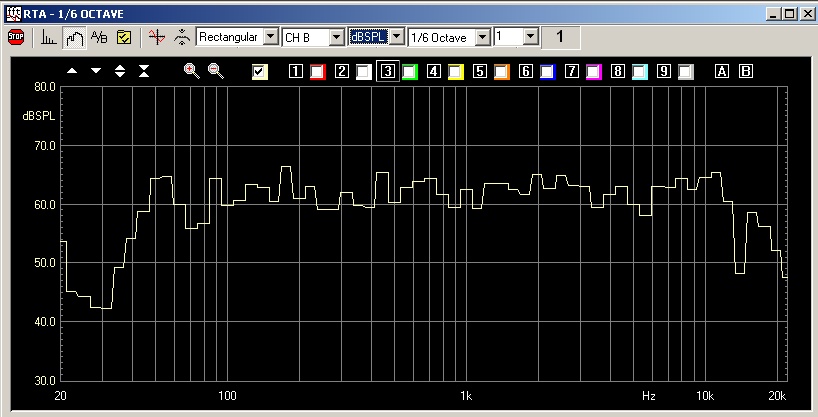Click the memory slot 3 button
818x417 pixels.
[387, 71]
